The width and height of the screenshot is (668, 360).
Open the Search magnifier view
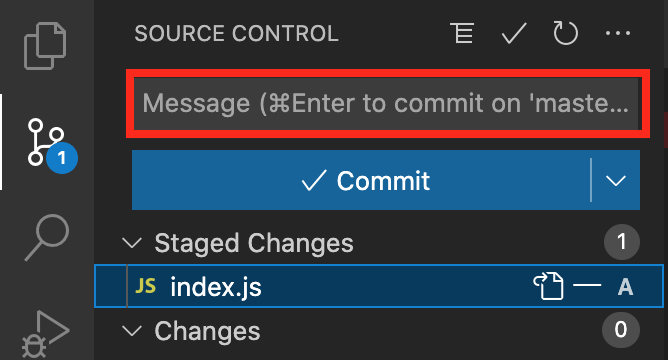pyautogui.click(x=47, y=237)
